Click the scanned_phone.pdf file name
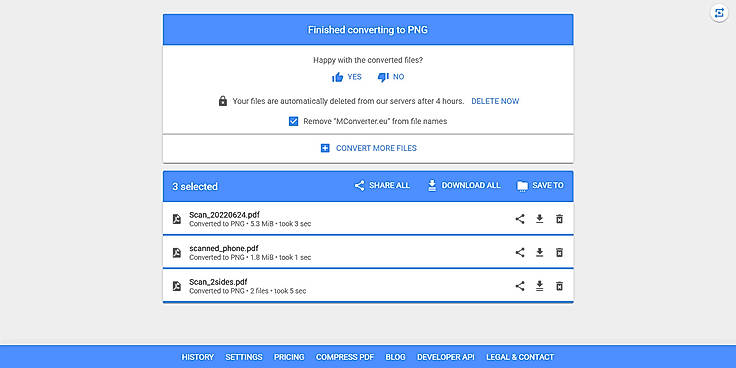The image size is (736, 368). click(224, 248)
